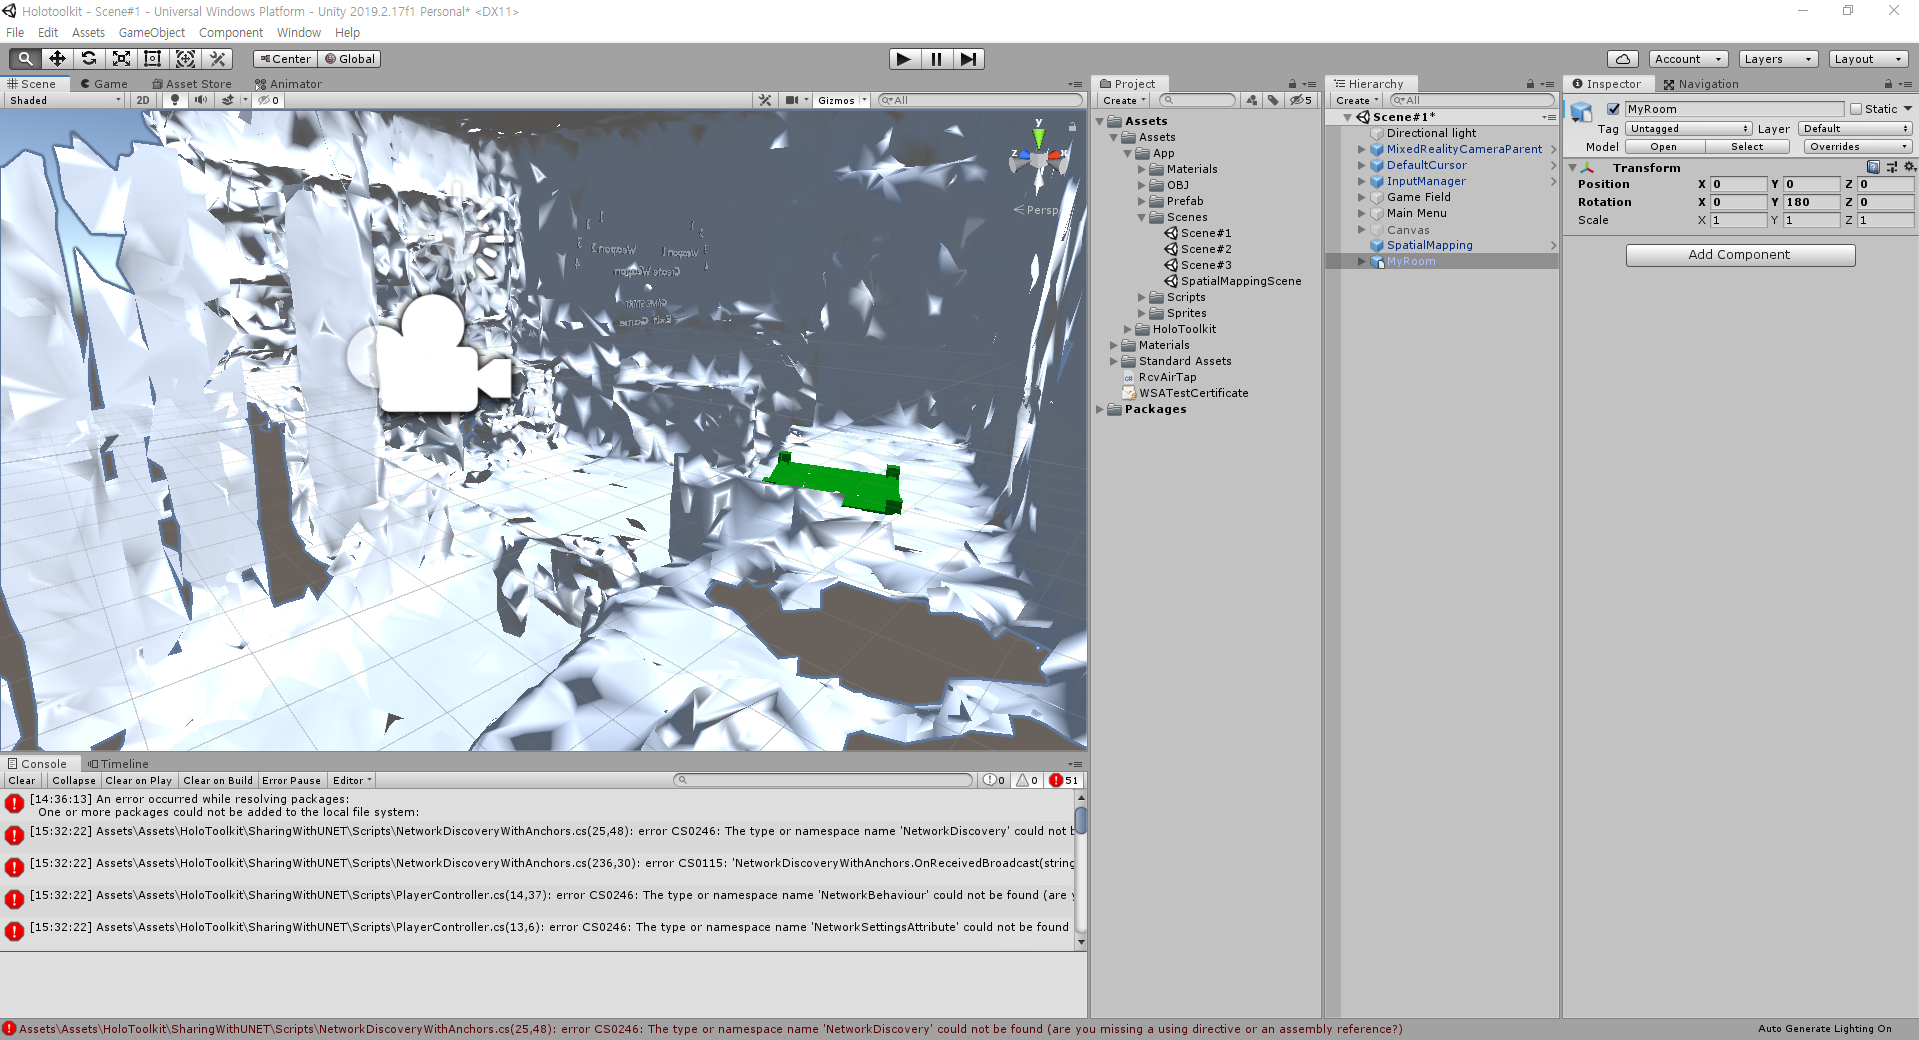The height and width of the screenshot is (1040, 1919).
Task: Switch to the Game tab
Action: [x=104, y=84]
